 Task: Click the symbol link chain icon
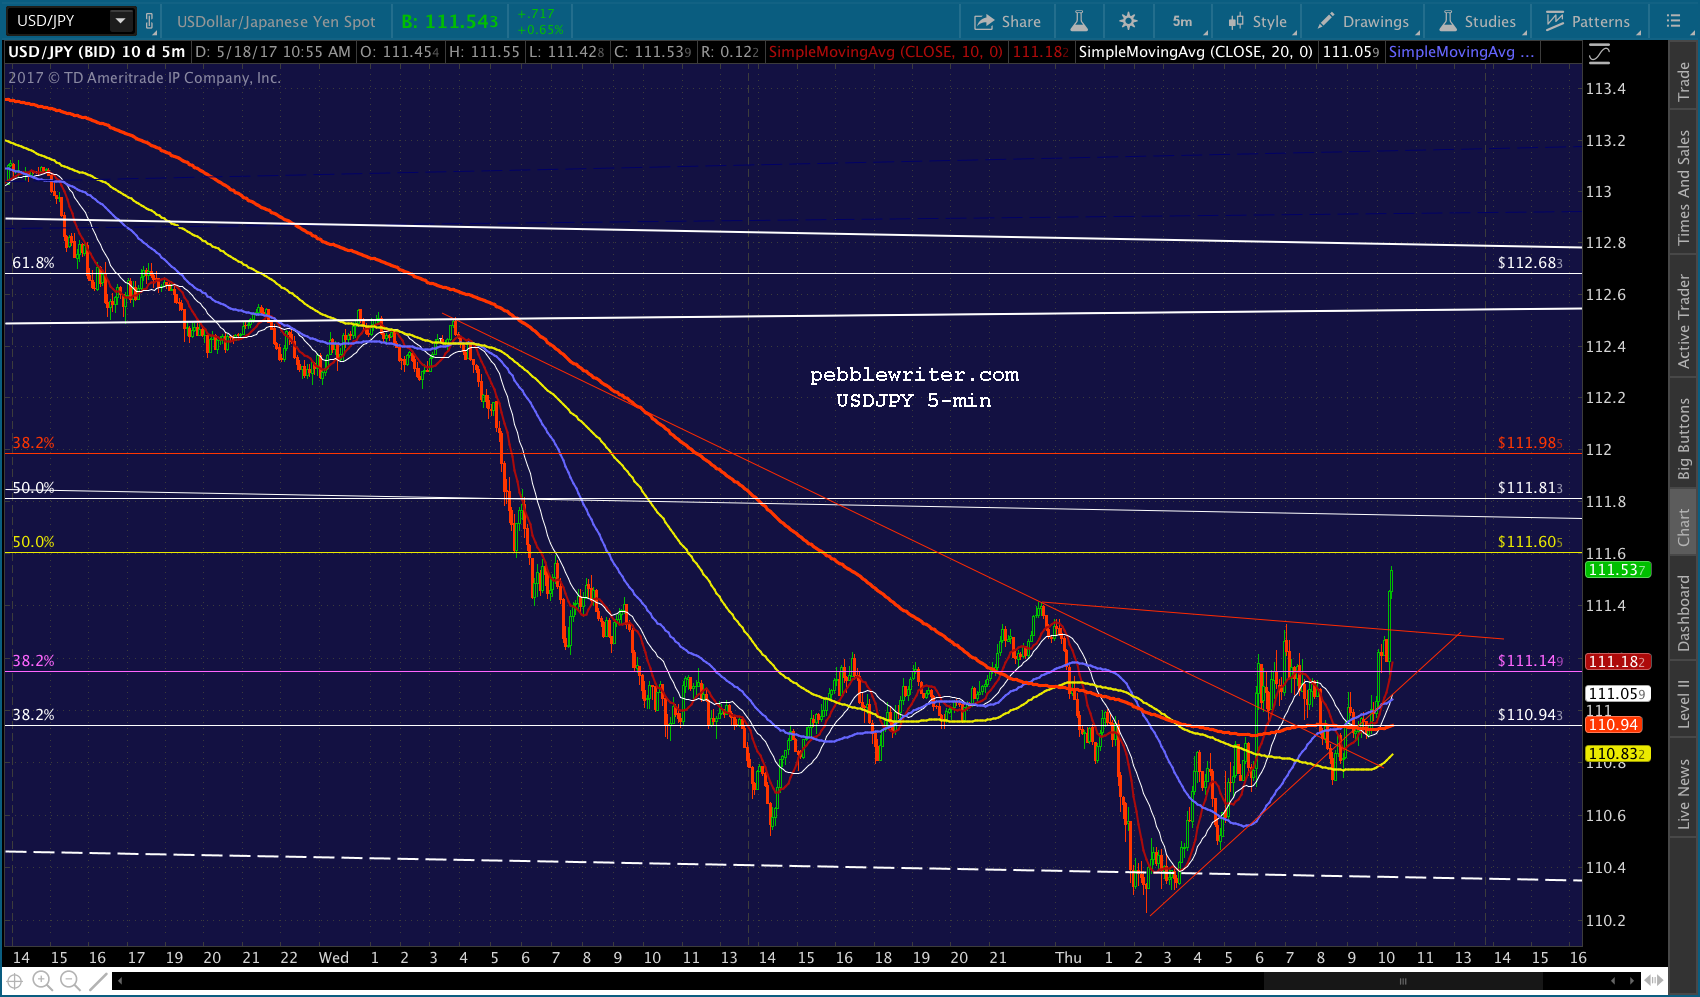coord(150,21)
